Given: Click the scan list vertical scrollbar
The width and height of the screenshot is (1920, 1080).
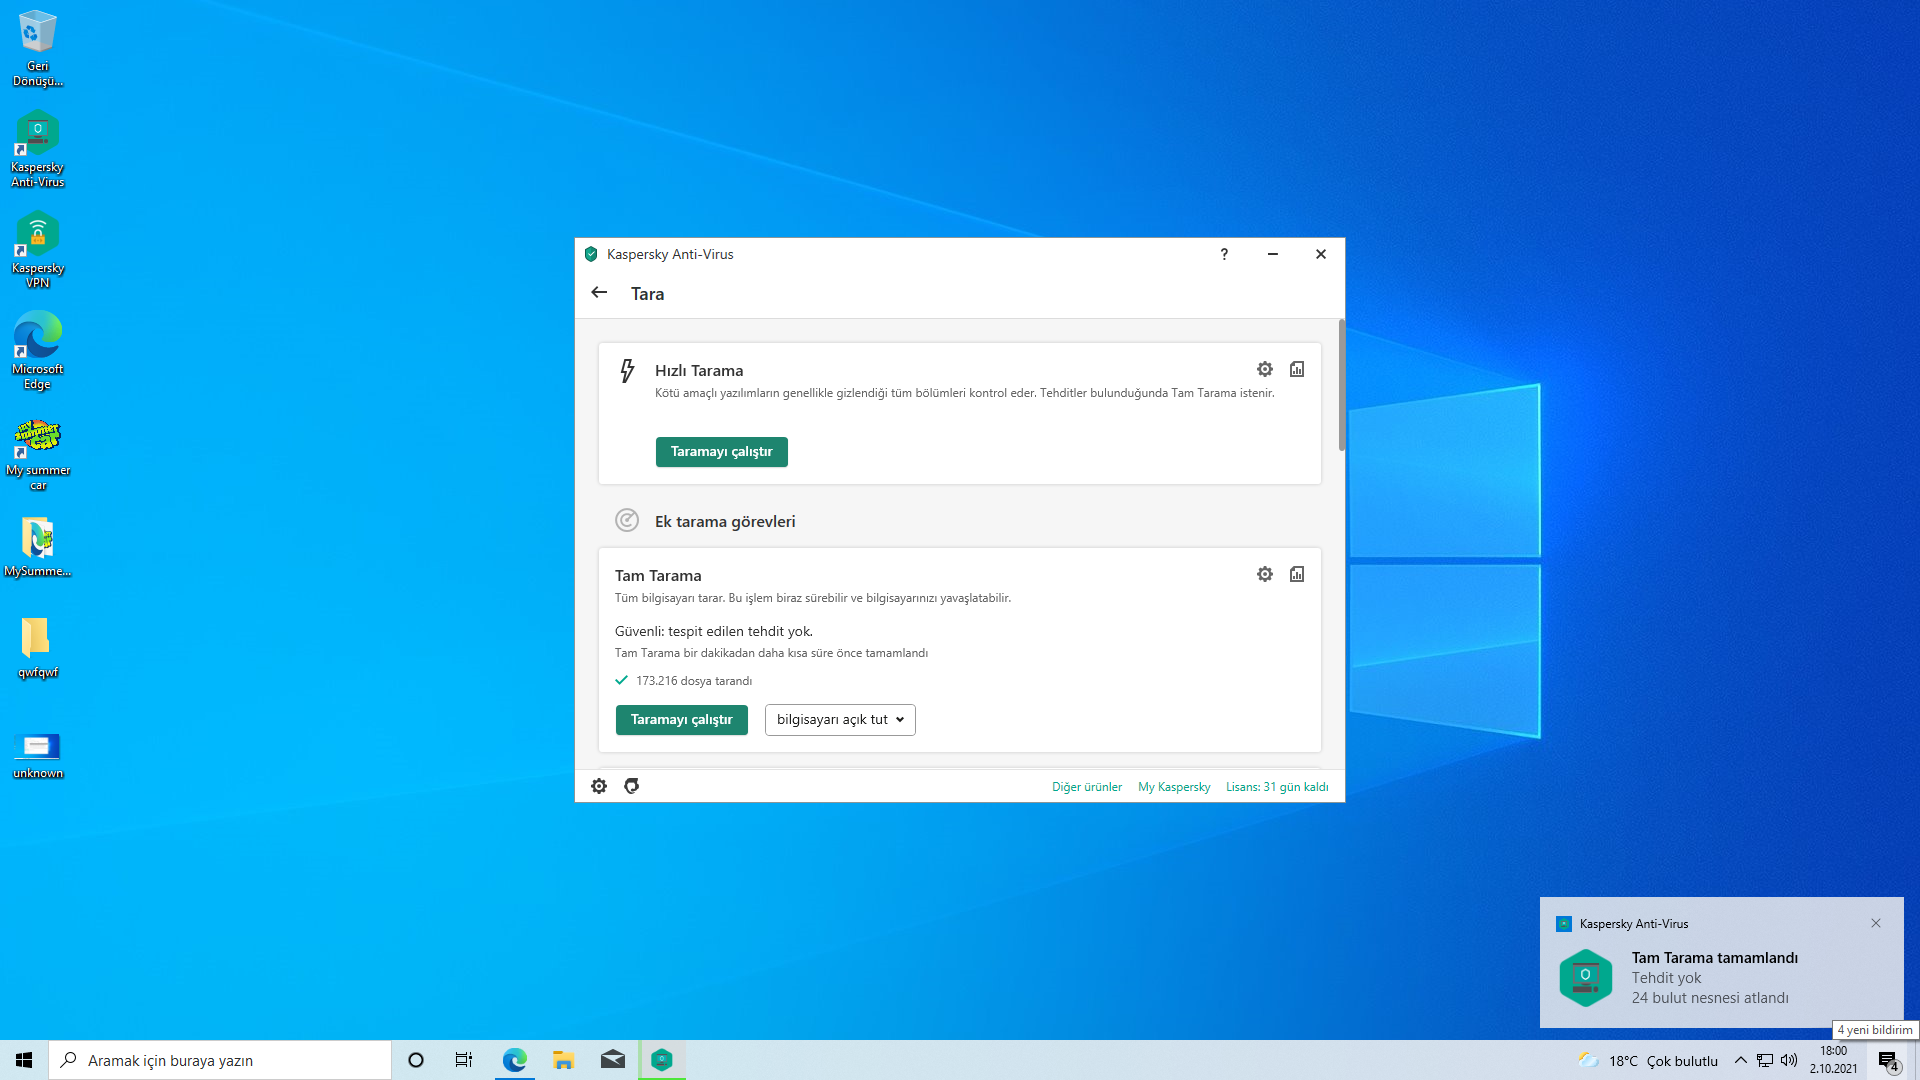Looking at the screenshot, I should click(1341, 386).
